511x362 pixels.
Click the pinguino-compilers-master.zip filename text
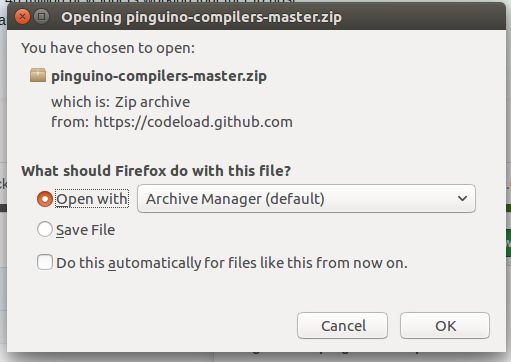[159, 76]
